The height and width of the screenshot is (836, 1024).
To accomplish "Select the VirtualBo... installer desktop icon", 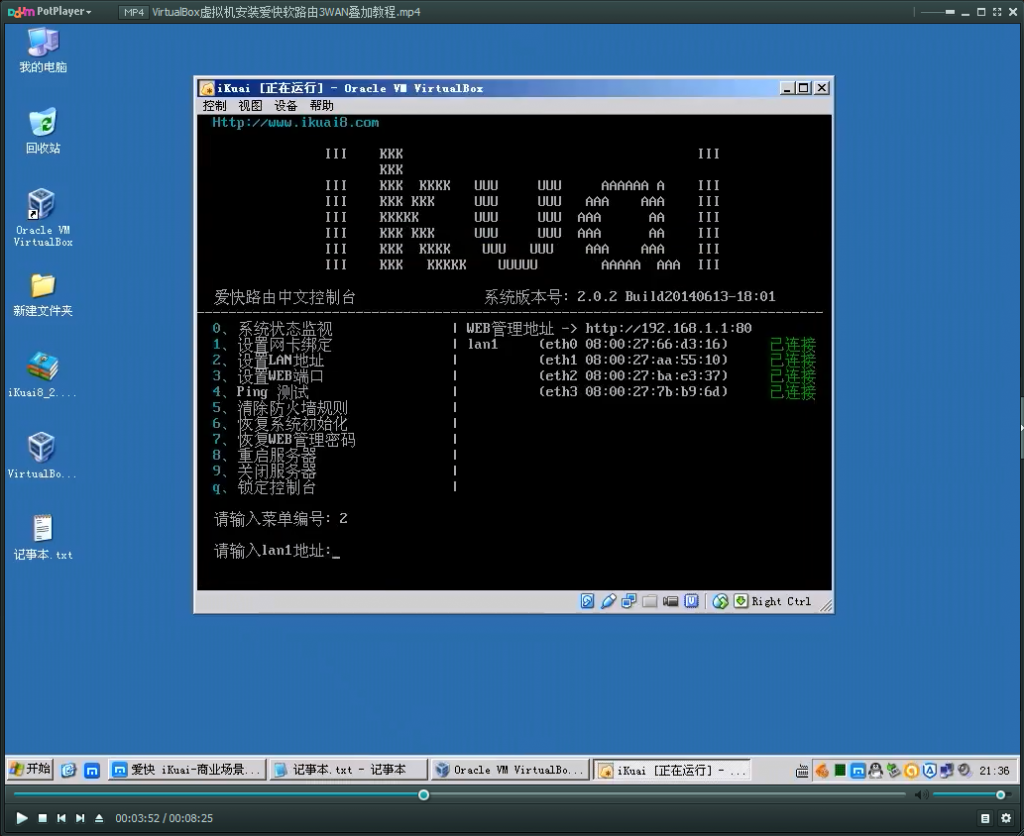I will (x=42, y=456).
